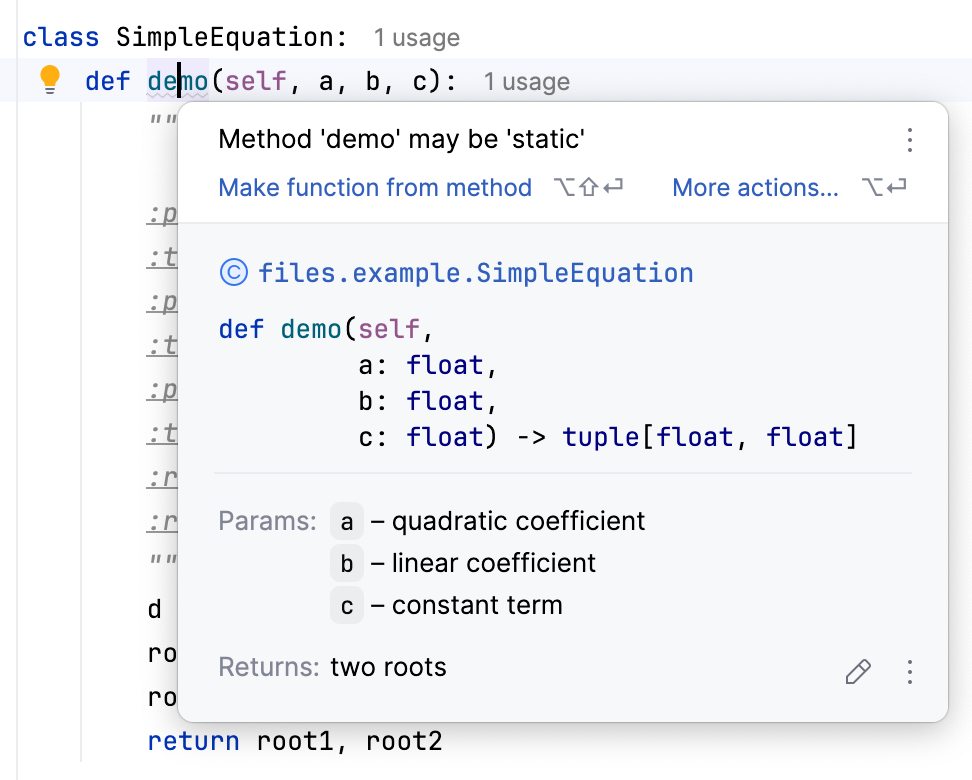Click the yellow light bulb intention icon

(49, 80)
